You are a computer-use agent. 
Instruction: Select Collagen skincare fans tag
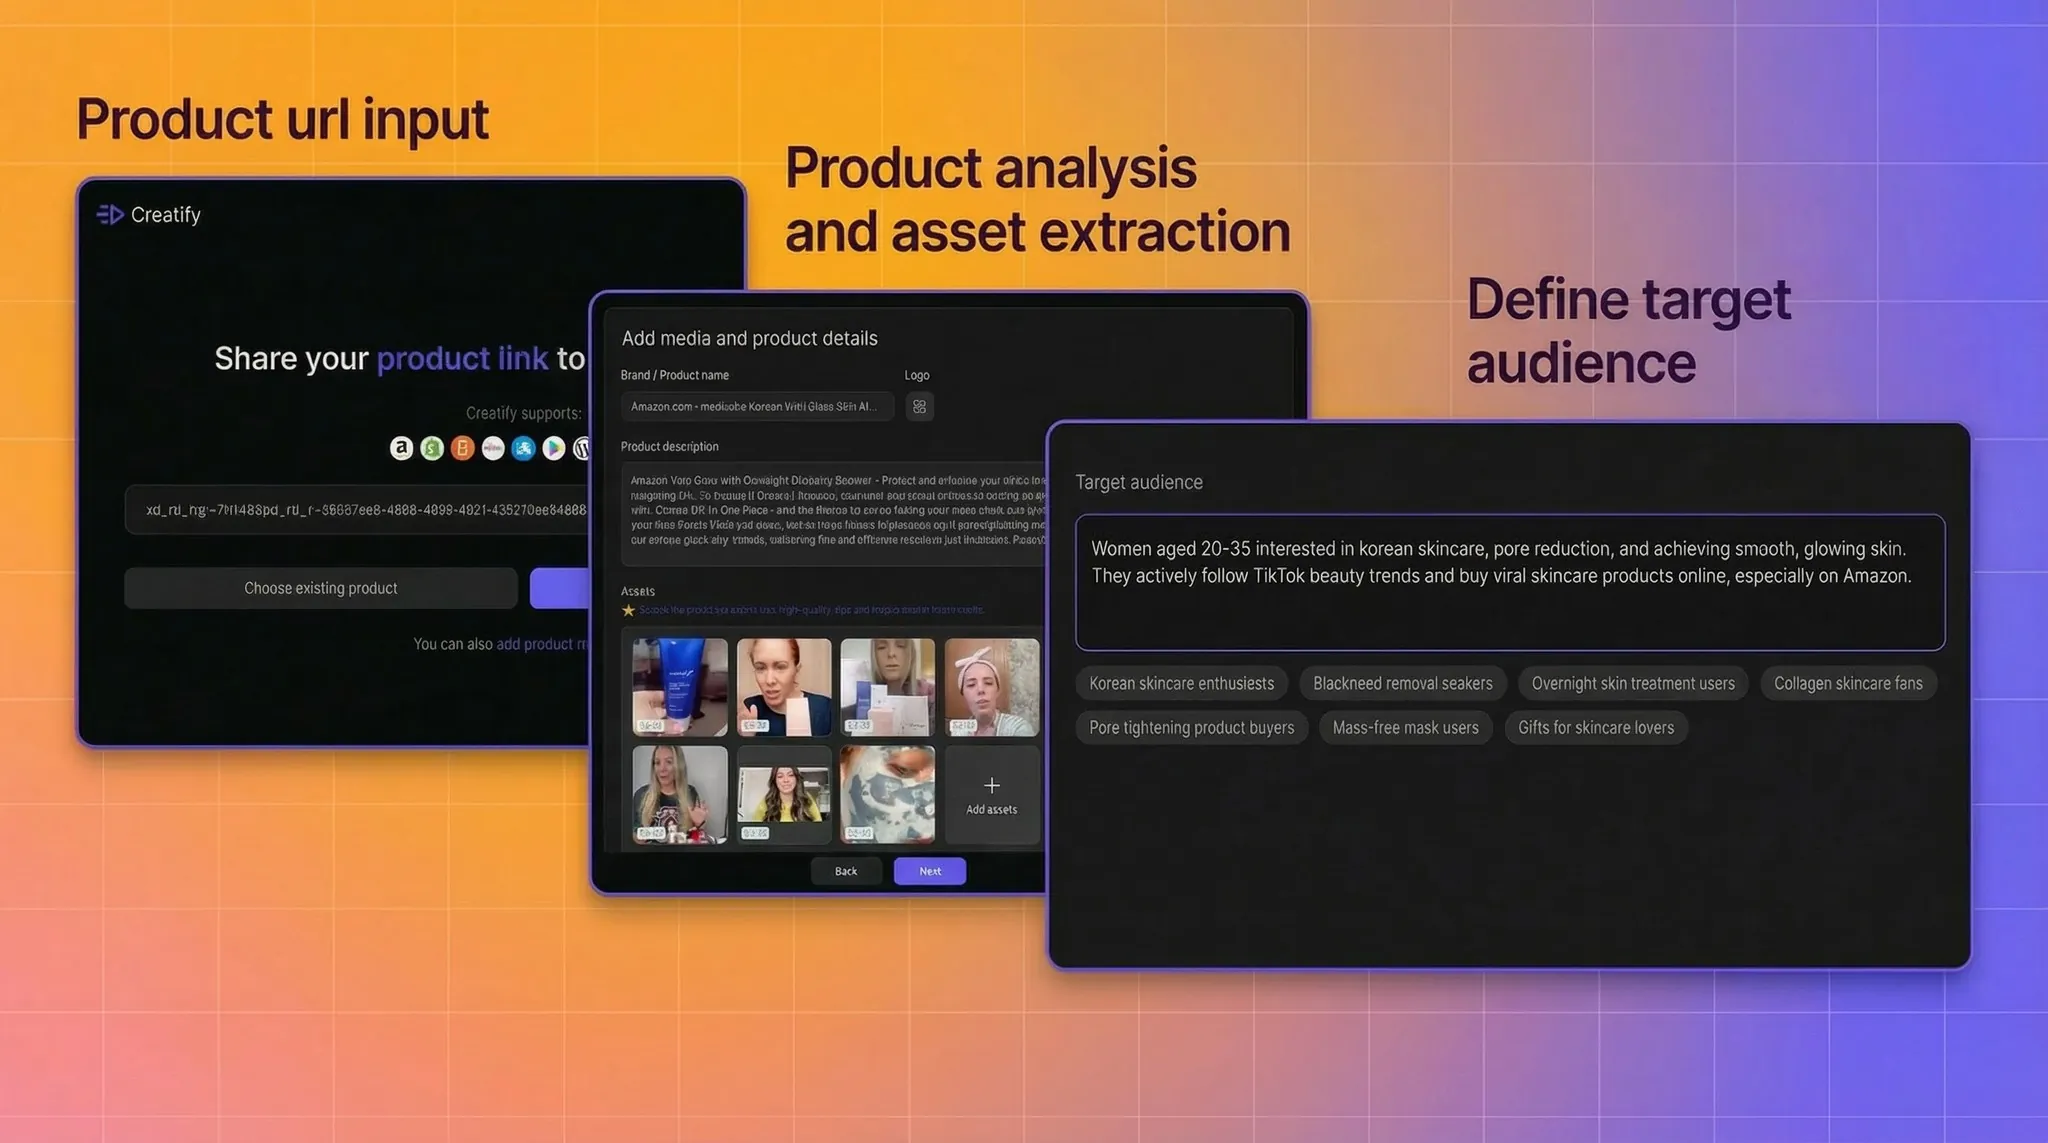[1848, 683]
